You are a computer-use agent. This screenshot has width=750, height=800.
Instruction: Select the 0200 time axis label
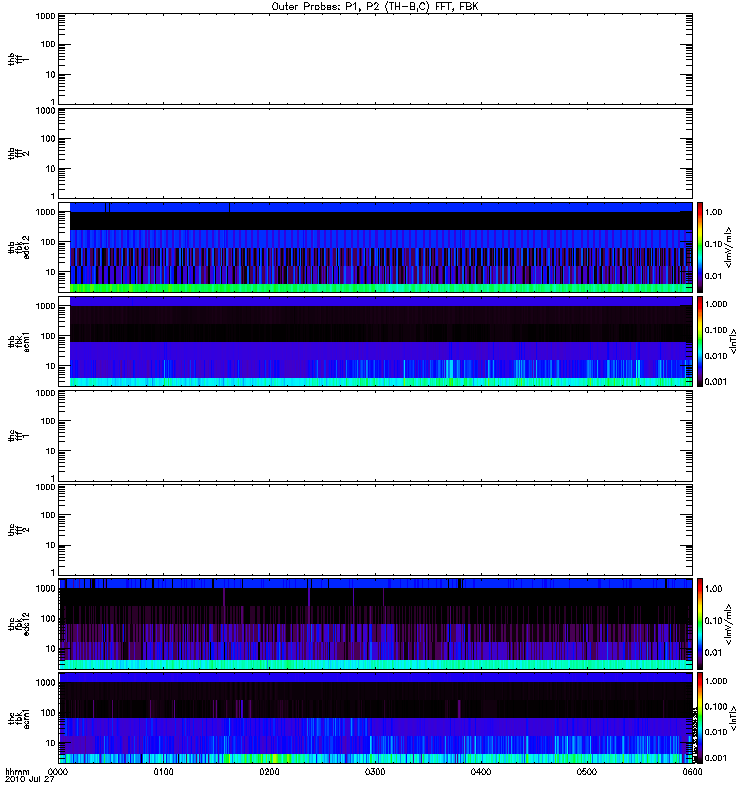(269, 772)
